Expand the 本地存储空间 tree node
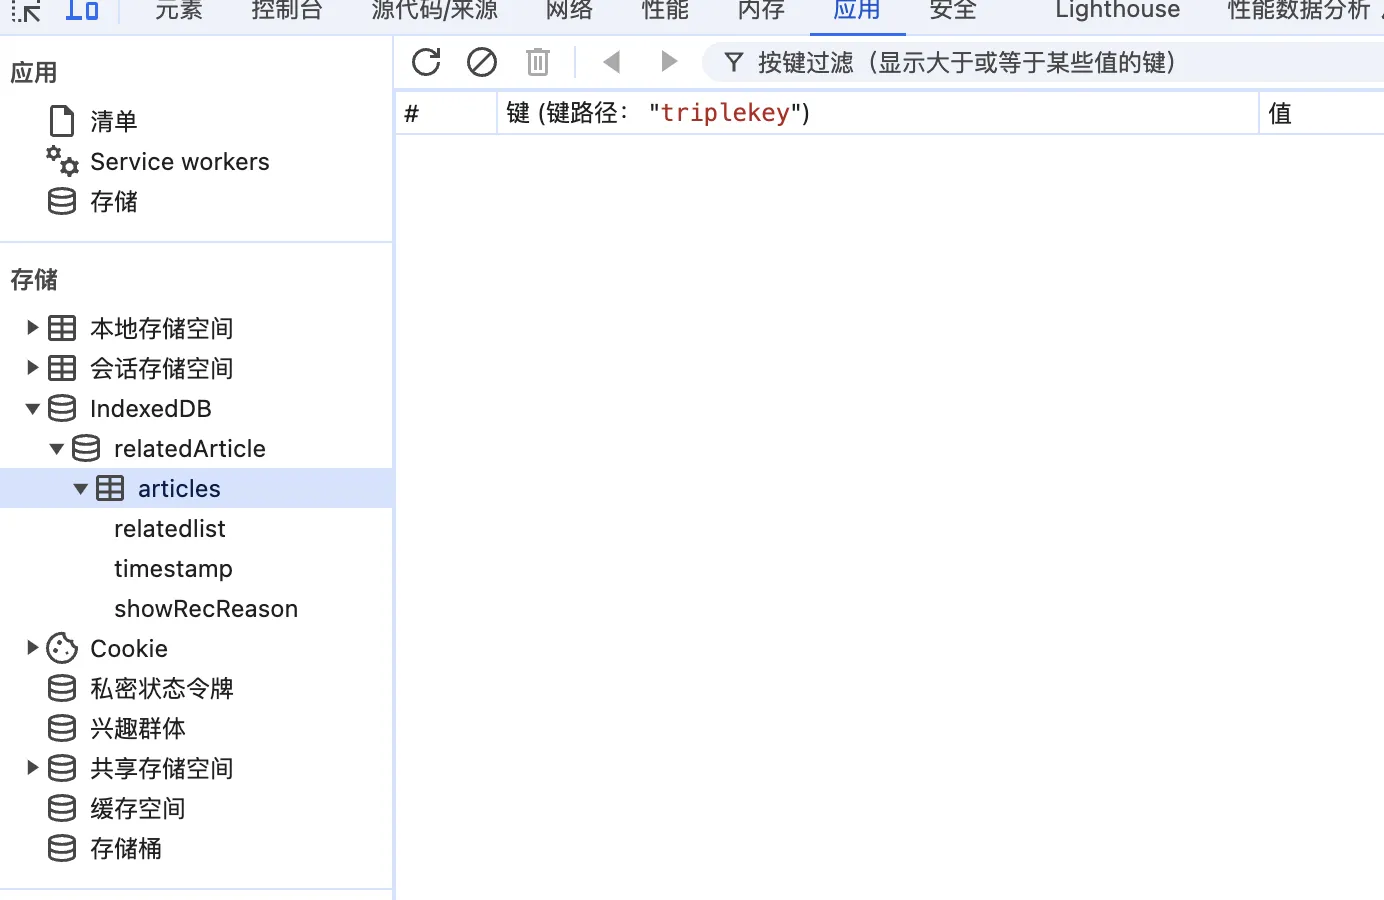This screenshot has width=1384, height=900. tap(32, 328)
